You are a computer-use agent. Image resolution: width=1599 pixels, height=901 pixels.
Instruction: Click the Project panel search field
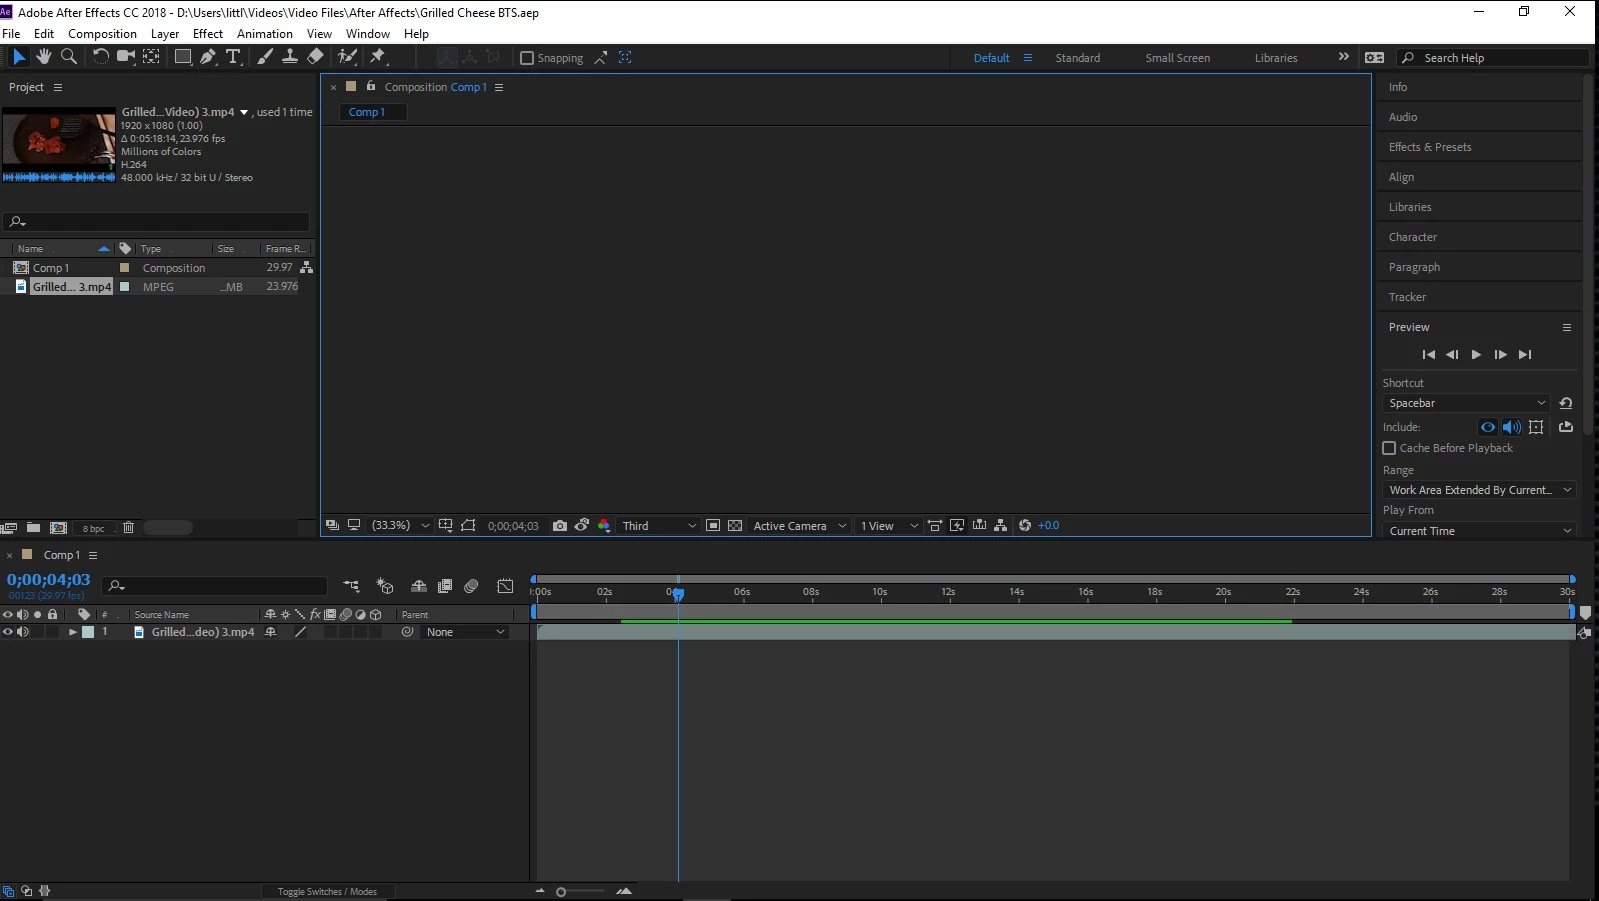(156, 222)
